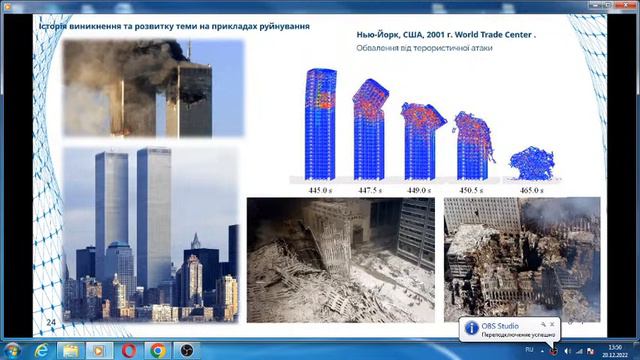The width and height of the screenshot is (640, 360).
Task: Click the left debris ruins photo
Action: pyautogui.click(x=341, y=260)
